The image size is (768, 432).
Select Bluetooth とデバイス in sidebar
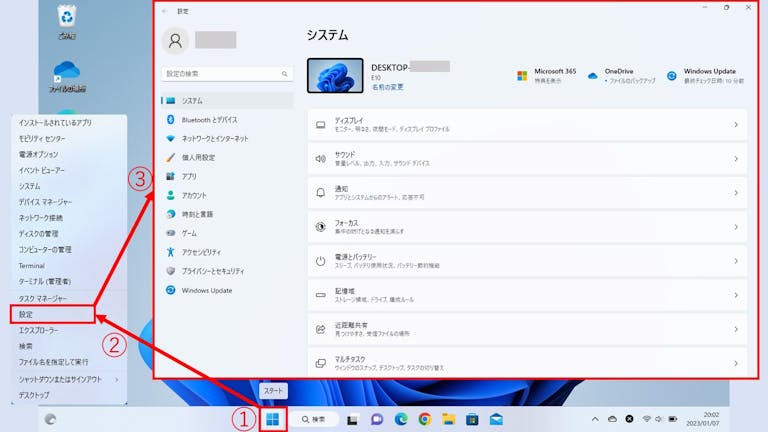point(227,120)
